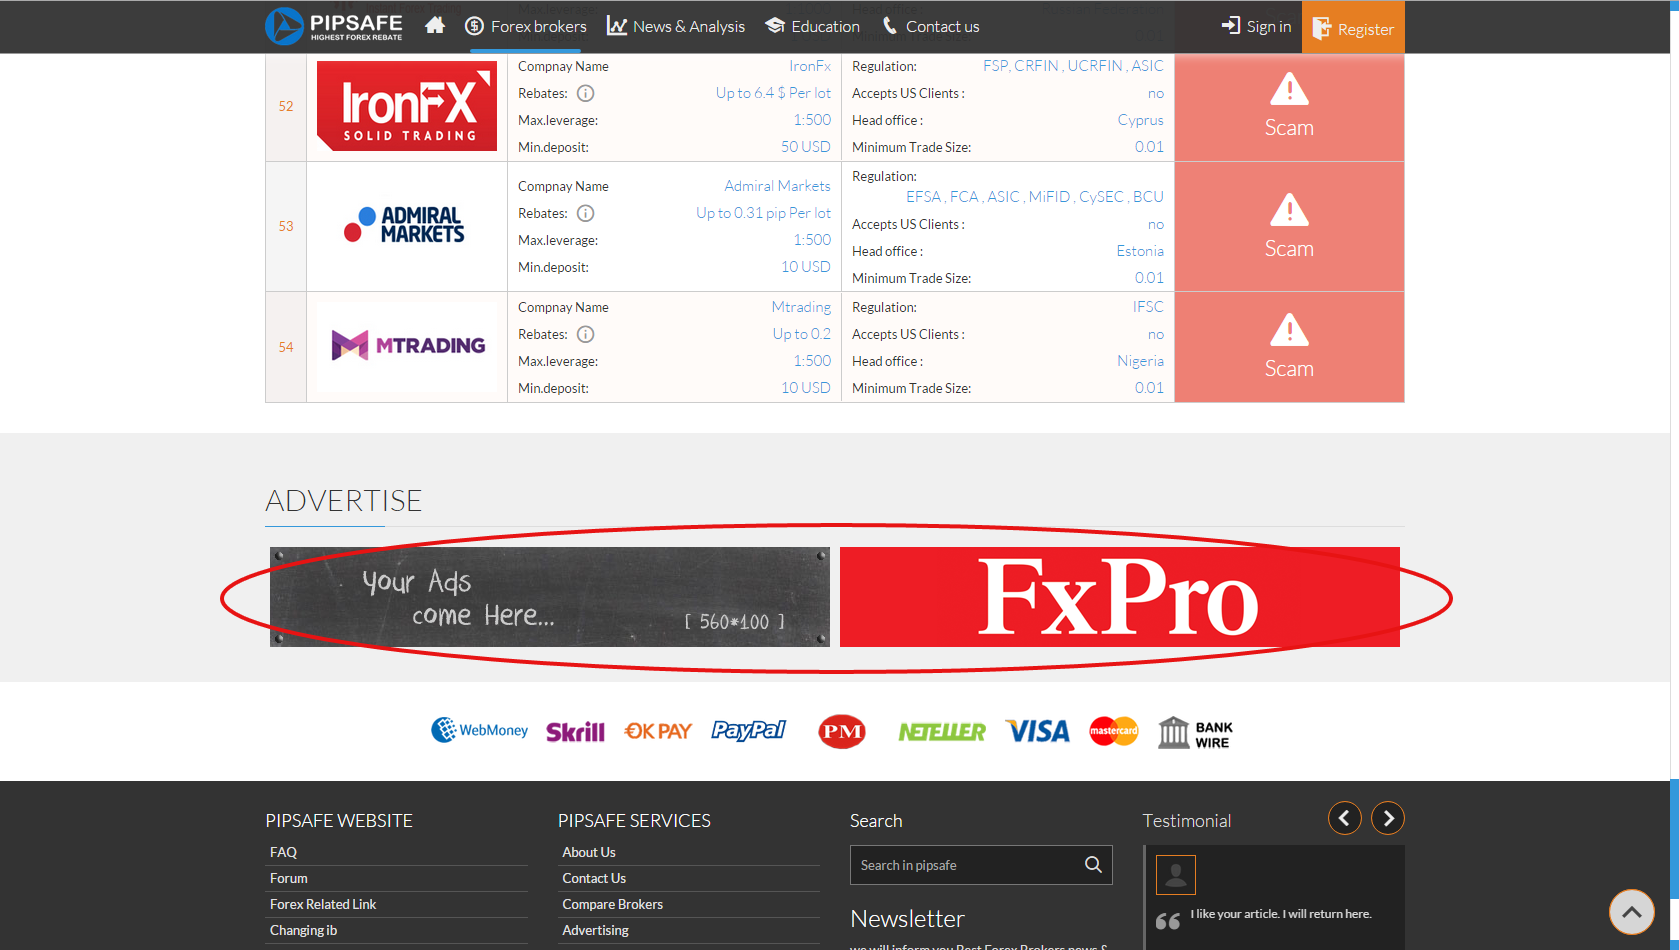Click the IronFX logo
1679x950 pixels.
pyautogui.click(x=407, y=106)
